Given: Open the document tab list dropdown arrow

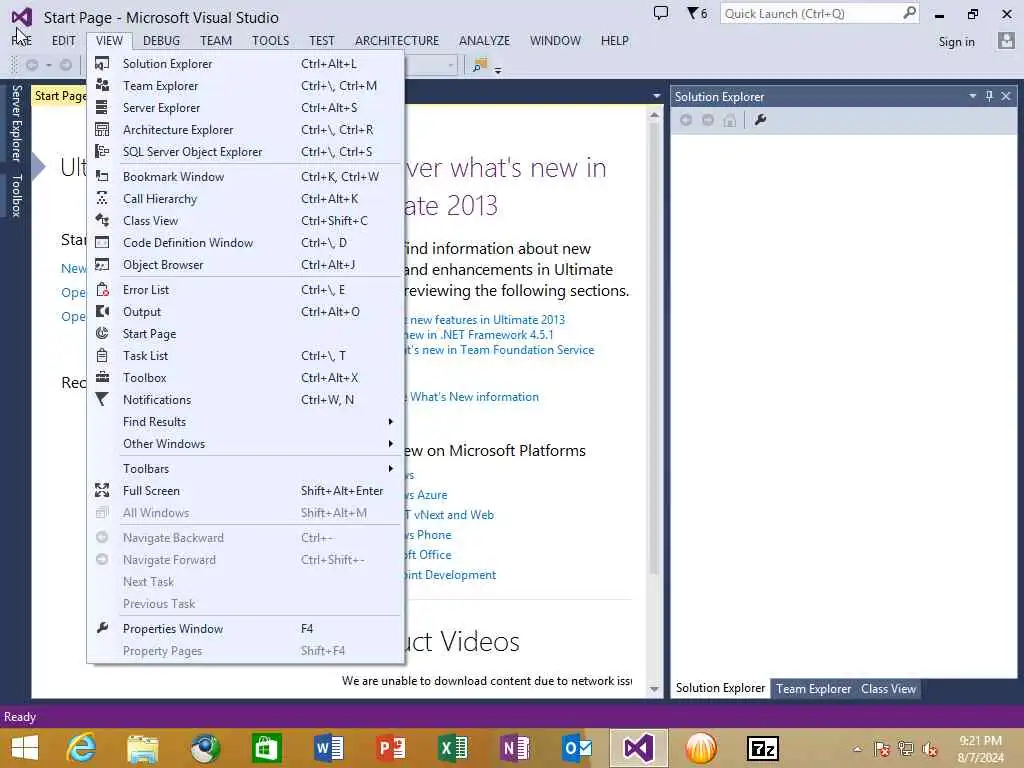Looking at the screenshot, I should (x=656, y=96).
